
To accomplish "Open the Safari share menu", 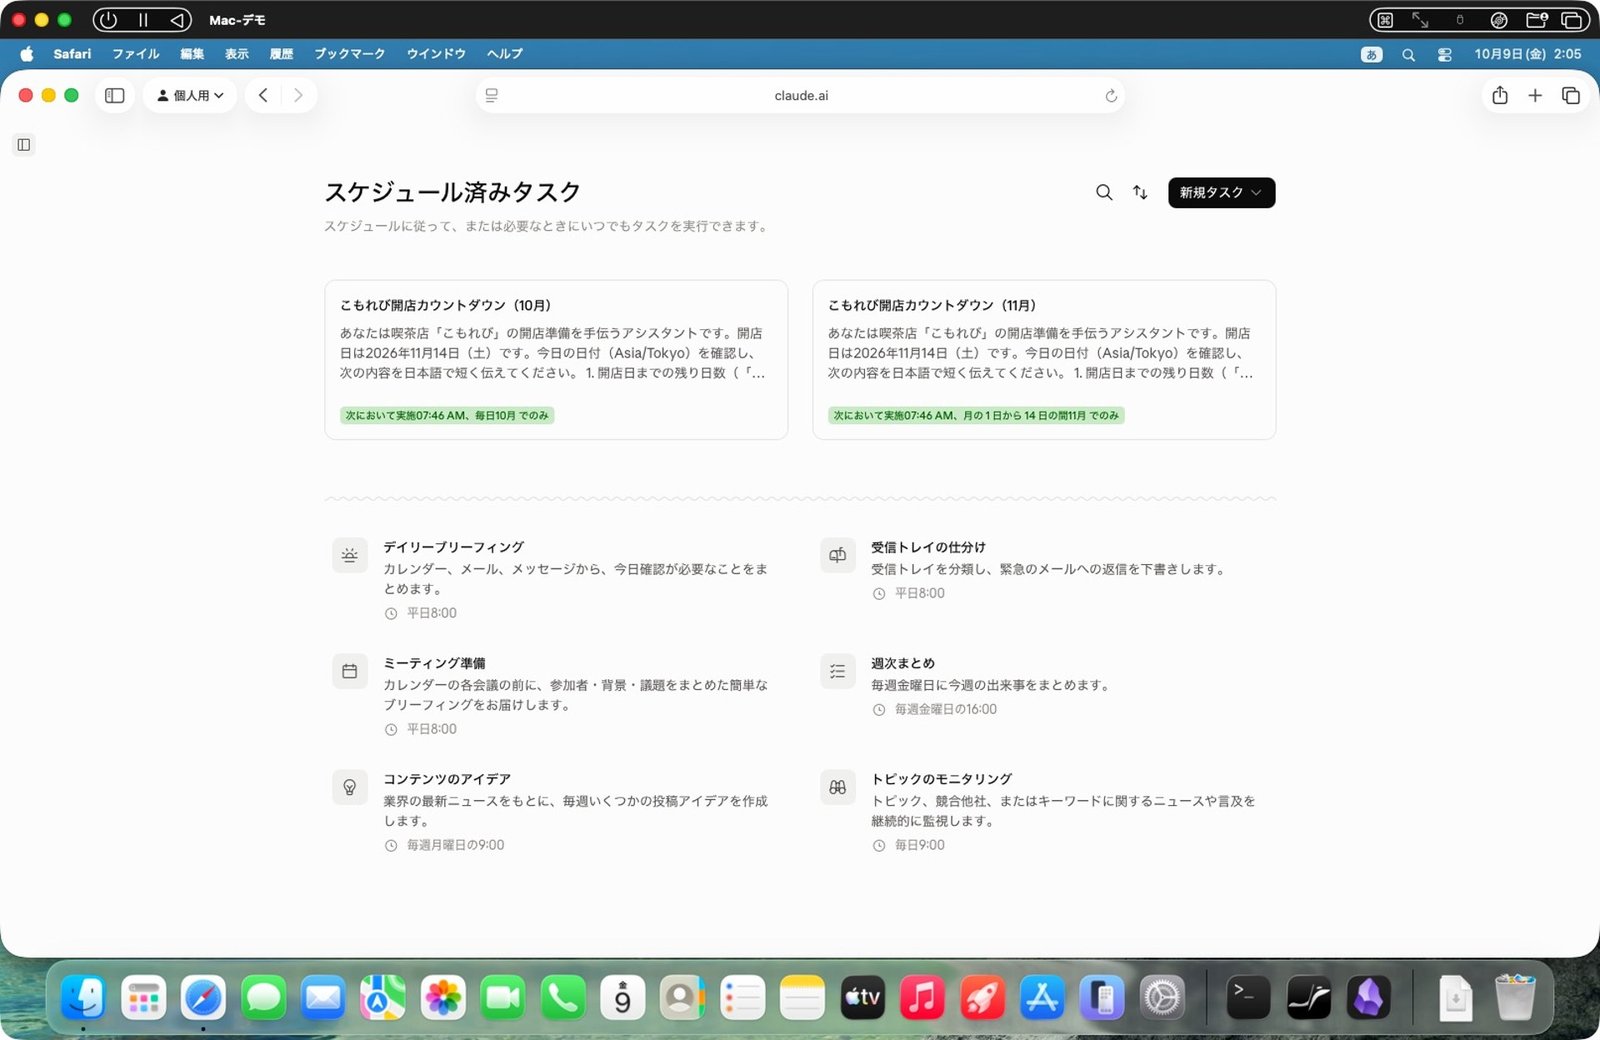I will pos(1499,95).
